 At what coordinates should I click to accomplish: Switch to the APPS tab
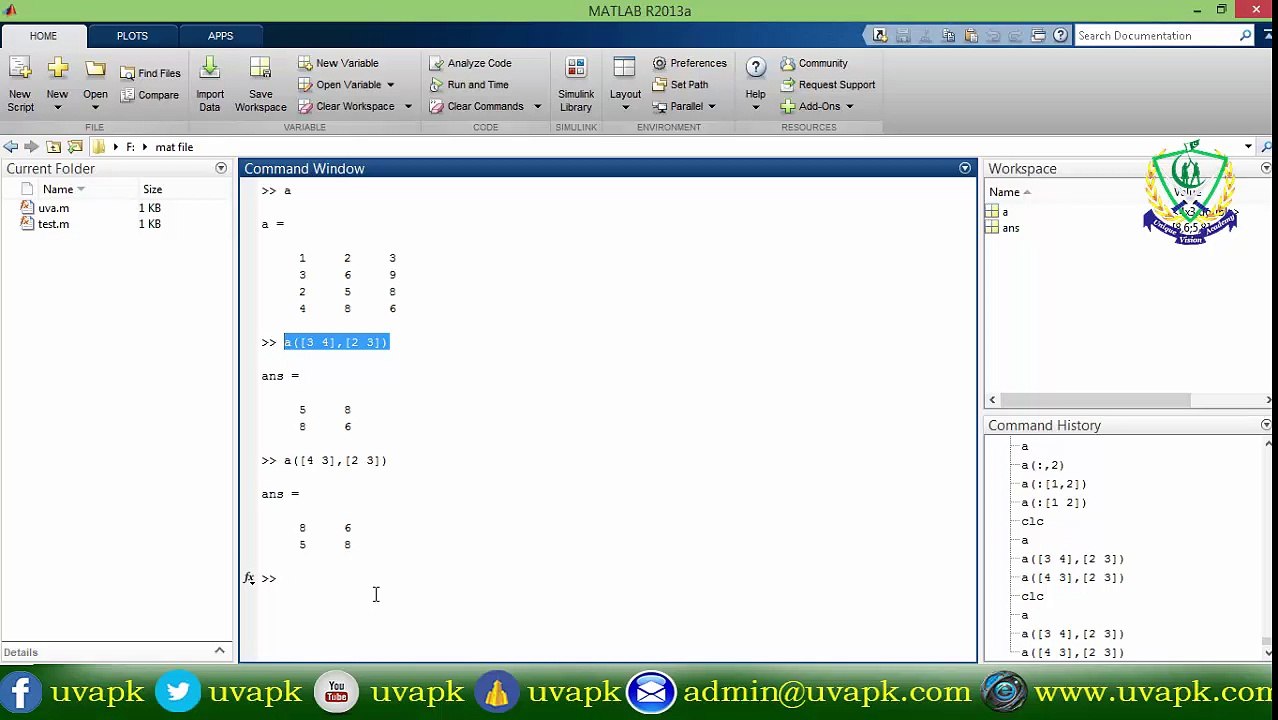(x=220, y=36)
